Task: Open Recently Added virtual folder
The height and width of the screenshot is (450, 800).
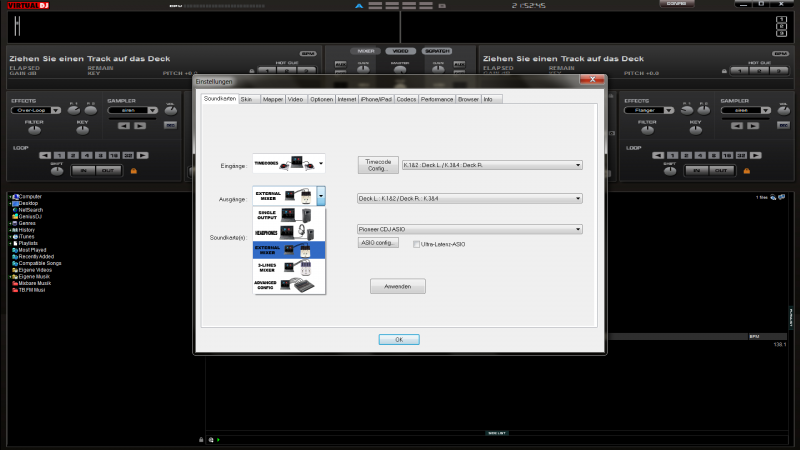Action: click(36, 257)
